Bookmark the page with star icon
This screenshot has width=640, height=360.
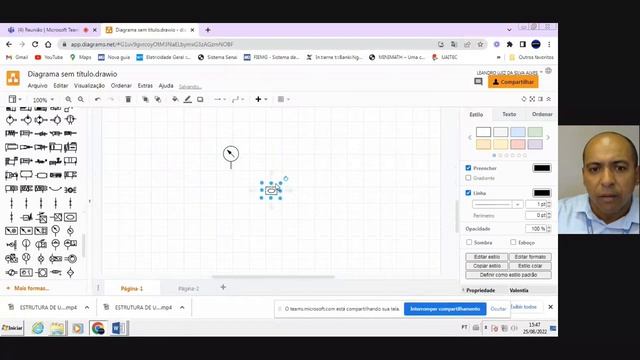click(480, 44)
